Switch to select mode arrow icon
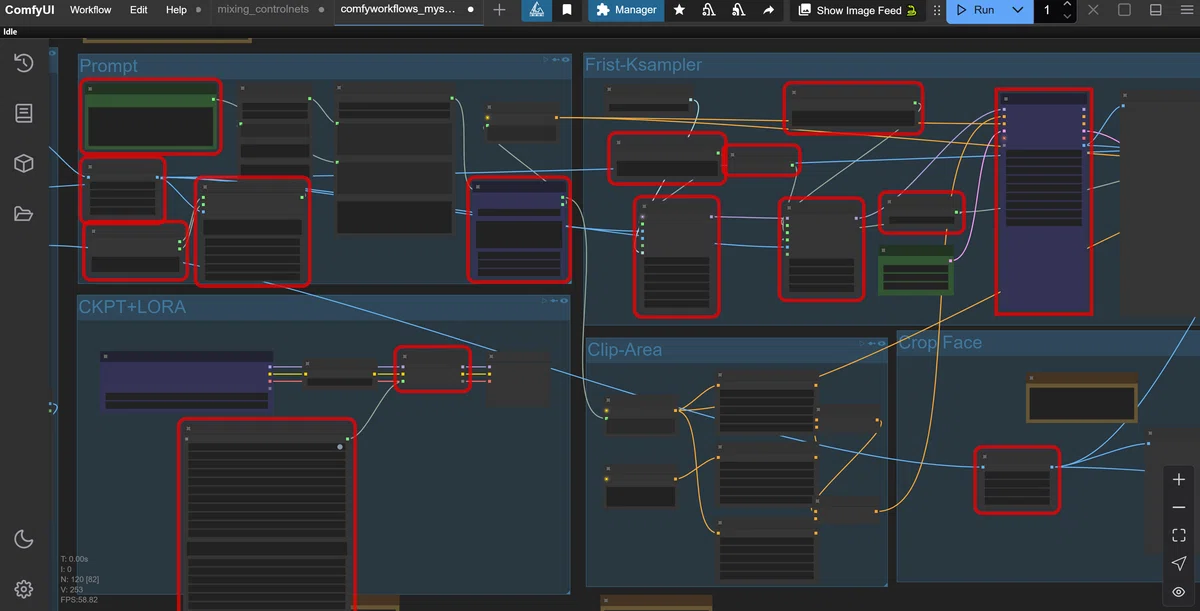This screenshot has height=611, width=1200. 1179,564
